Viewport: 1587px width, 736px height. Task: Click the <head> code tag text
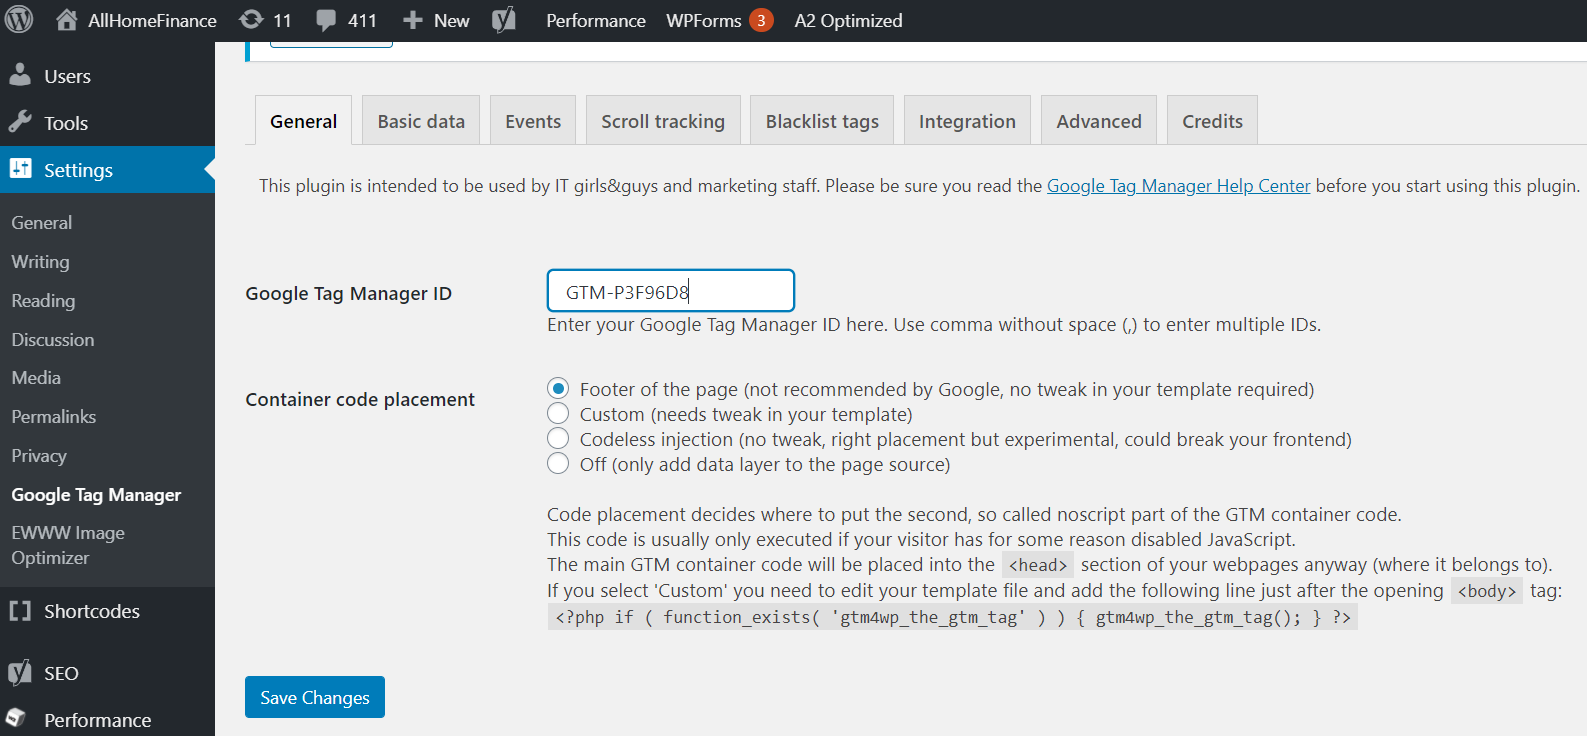pos(1038,565)
